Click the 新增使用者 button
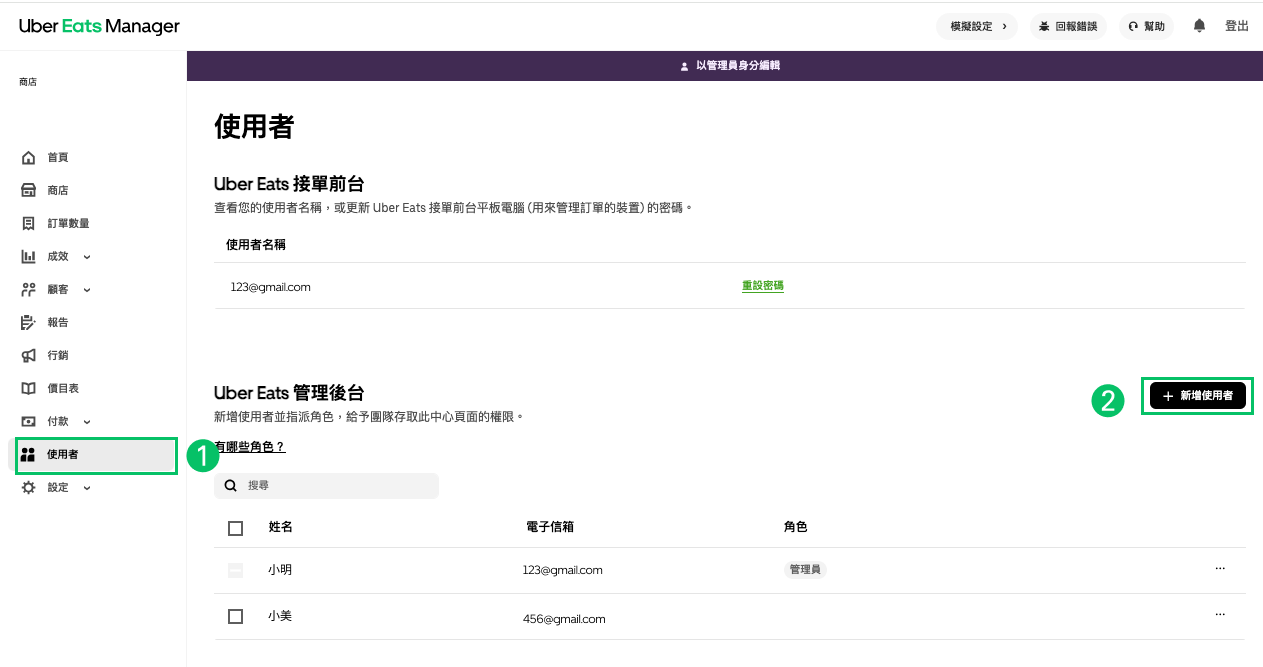 [1197, 396]
